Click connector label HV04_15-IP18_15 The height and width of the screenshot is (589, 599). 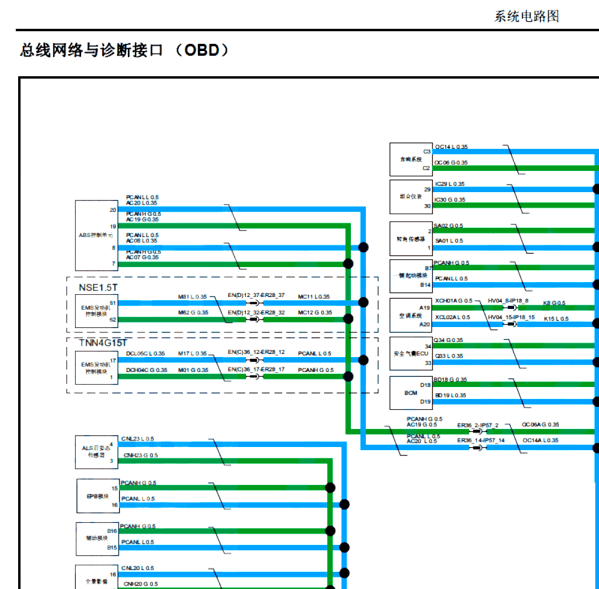tap(511, 317)
